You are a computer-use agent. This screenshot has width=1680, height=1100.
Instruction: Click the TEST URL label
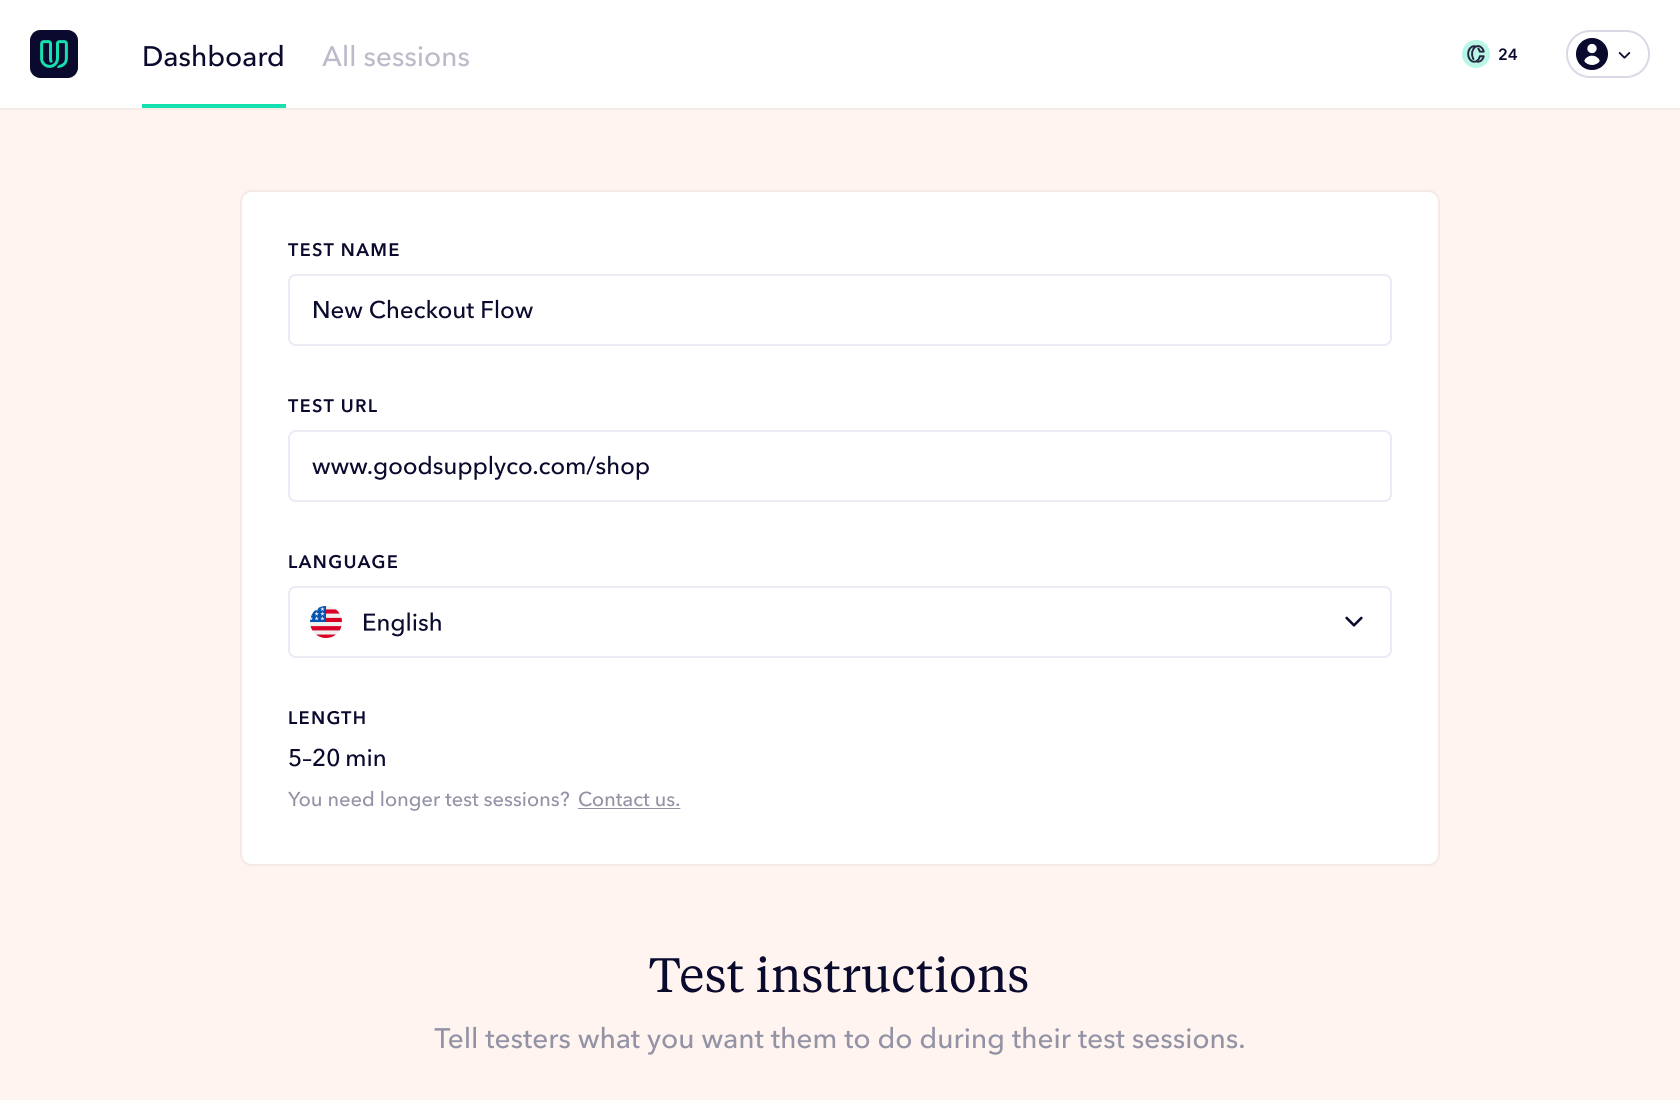point(333,406)
